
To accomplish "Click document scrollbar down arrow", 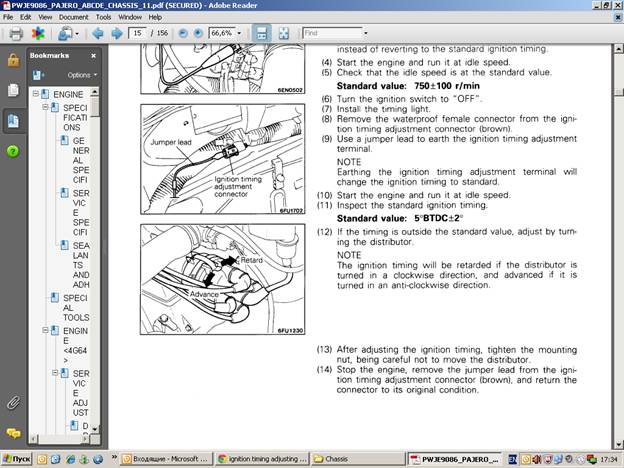I will pyautogui.click(x=618, y=444).
